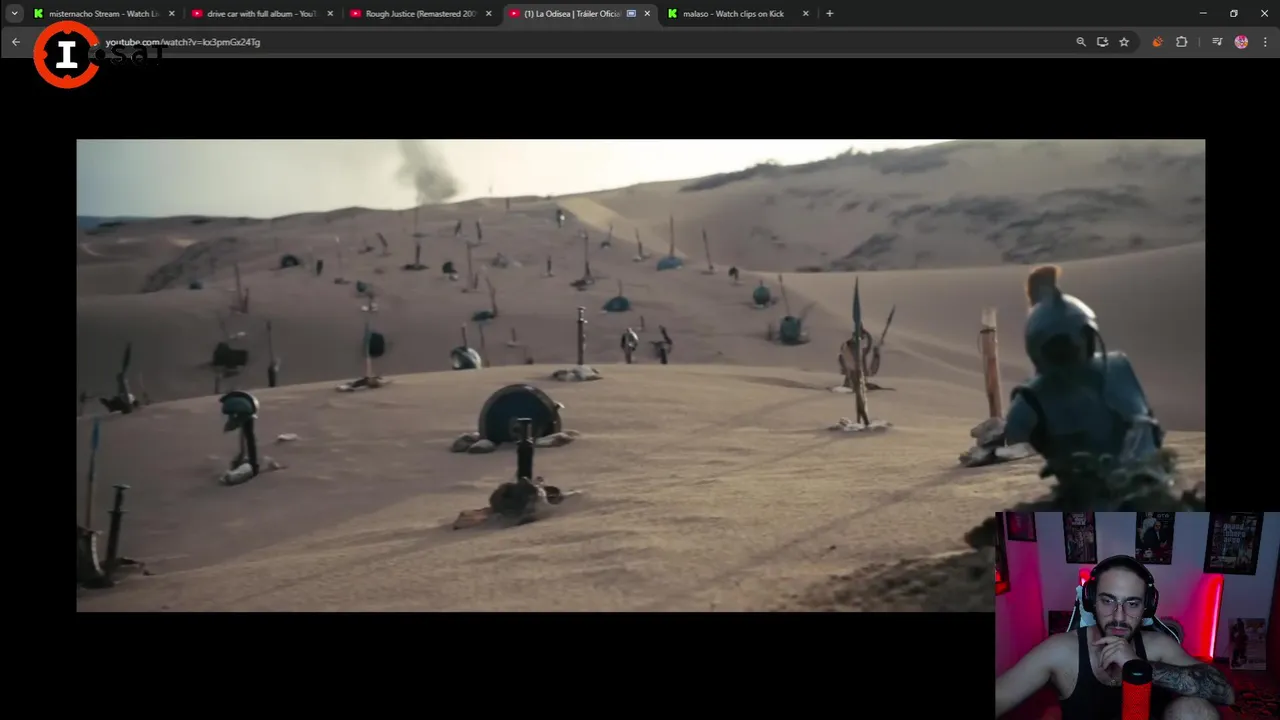Open the tab search dropdown arrow
The width and height of the screenshot is (1280, 720).
coord(14,13)
